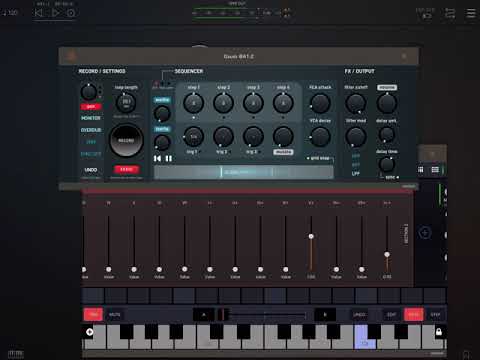The height and width of the screenshot is (360, 480).
Task: Pause the sequencer playback
Action: [169, 159]
